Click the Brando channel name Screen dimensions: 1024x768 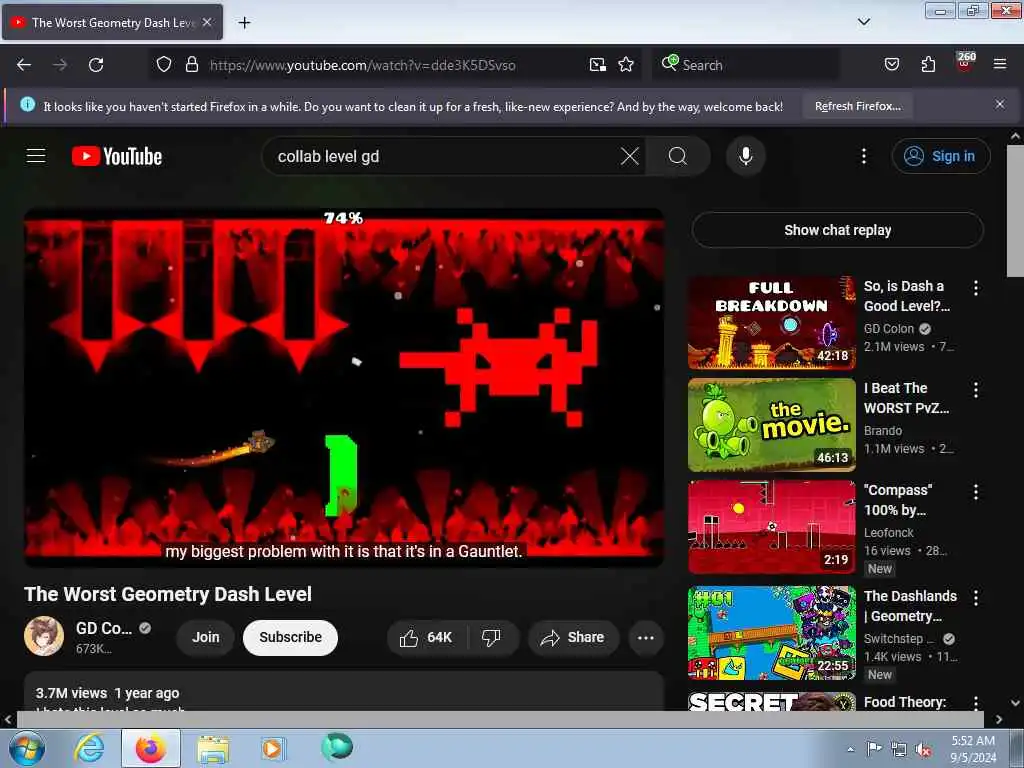(883, 431)
